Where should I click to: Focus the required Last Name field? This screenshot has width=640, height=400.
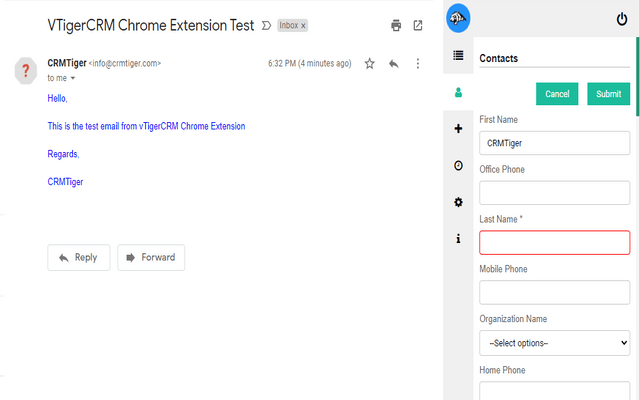click(554, 242)
